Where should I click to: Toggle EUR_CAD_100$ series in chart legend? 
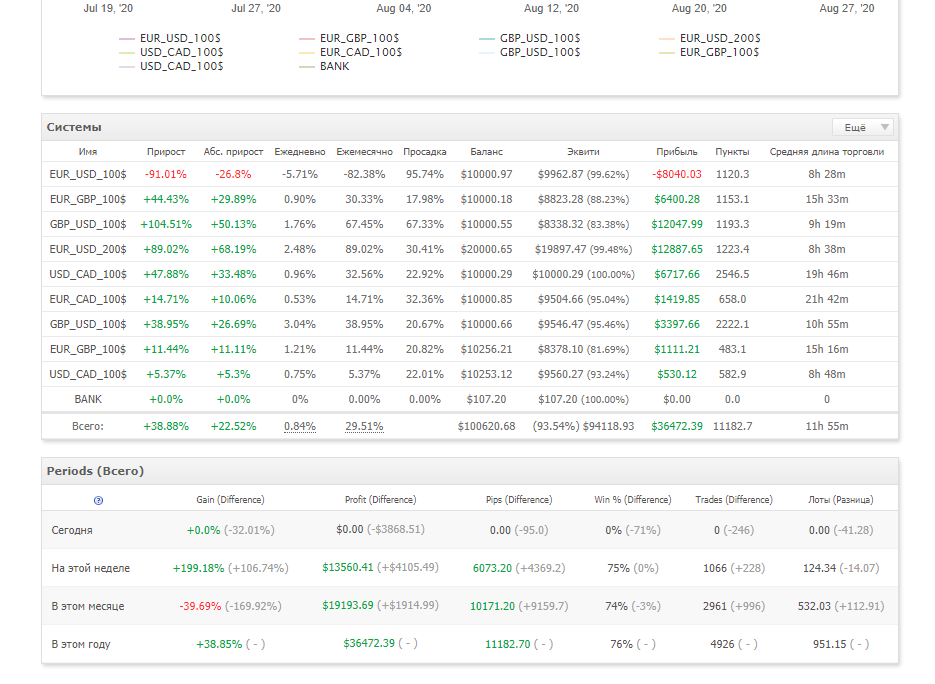point(361,52)
